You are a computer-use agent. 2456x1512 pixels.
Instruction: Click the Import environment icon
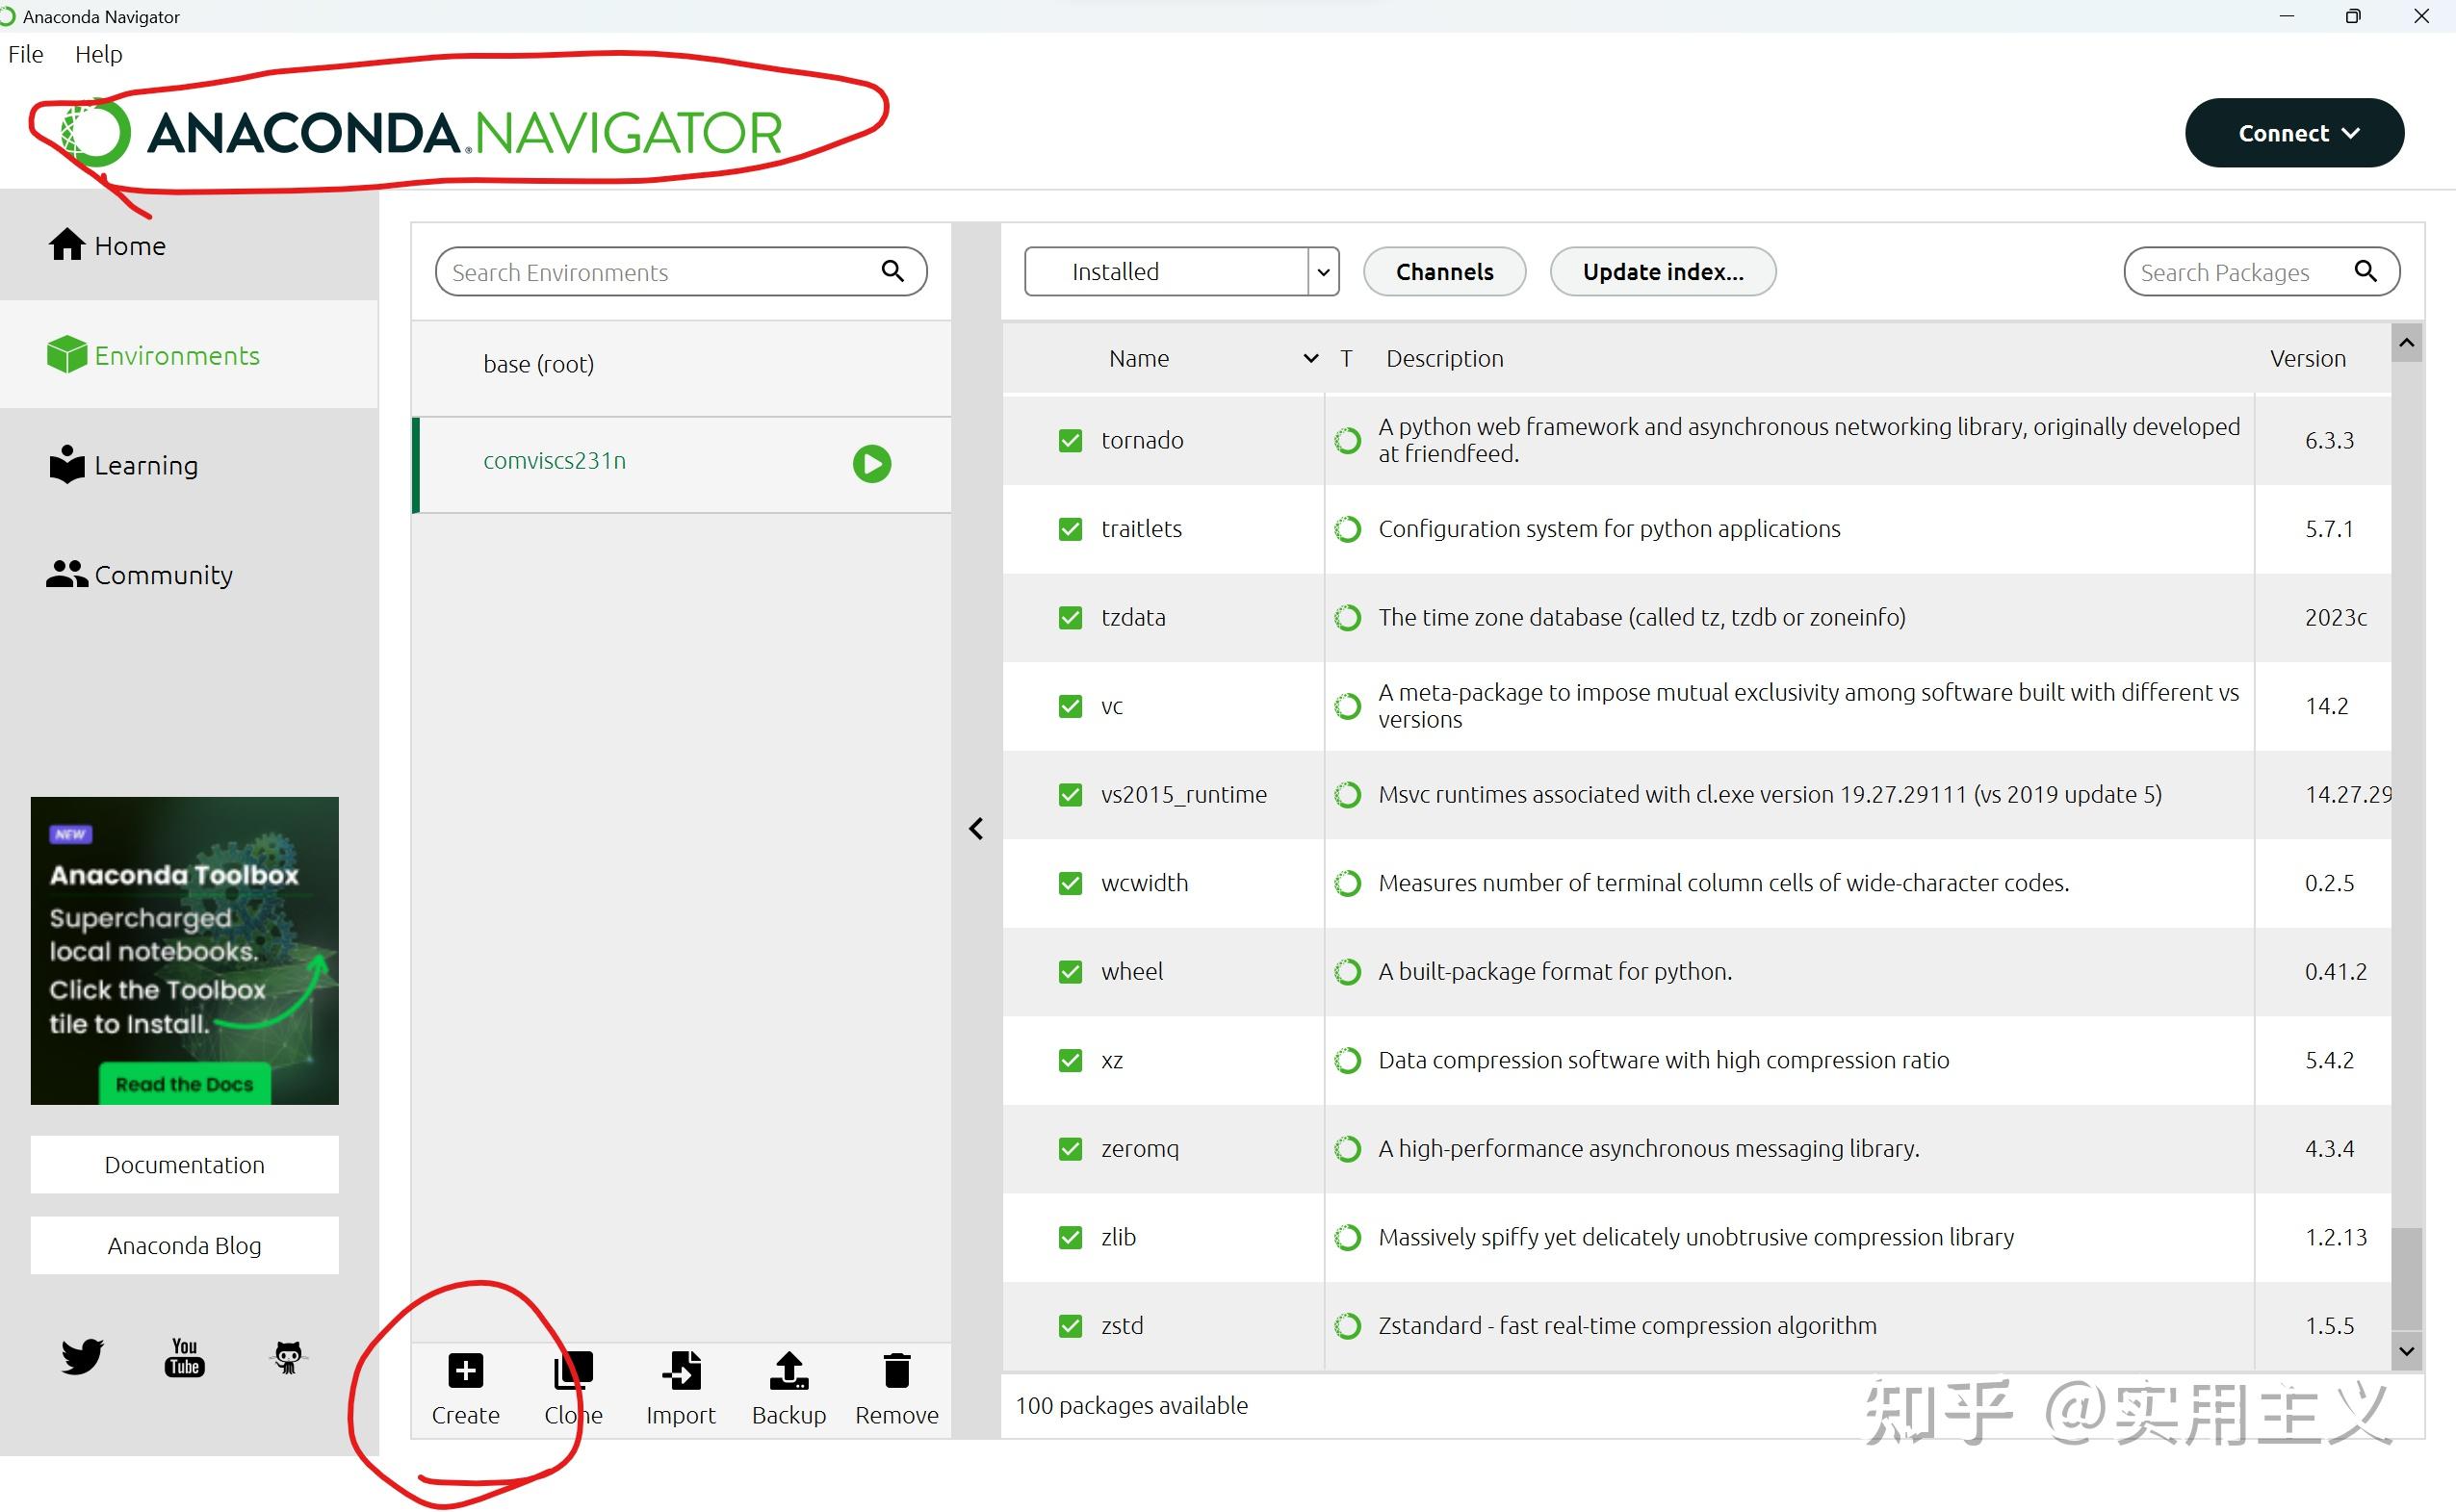[681, 1370]
